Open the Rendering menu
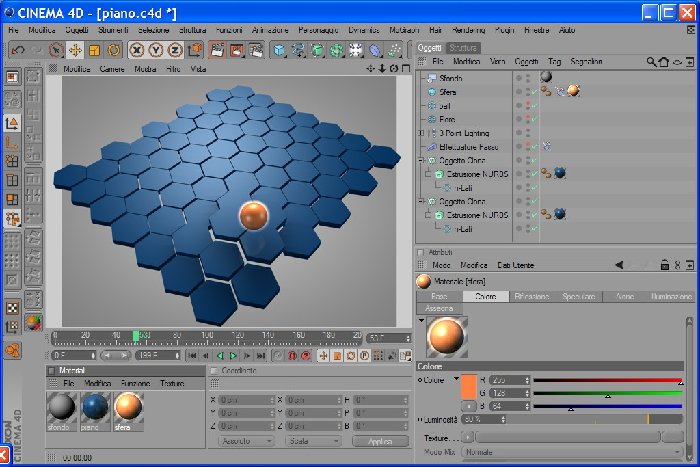700x467 pixels. tap(469, 30)
